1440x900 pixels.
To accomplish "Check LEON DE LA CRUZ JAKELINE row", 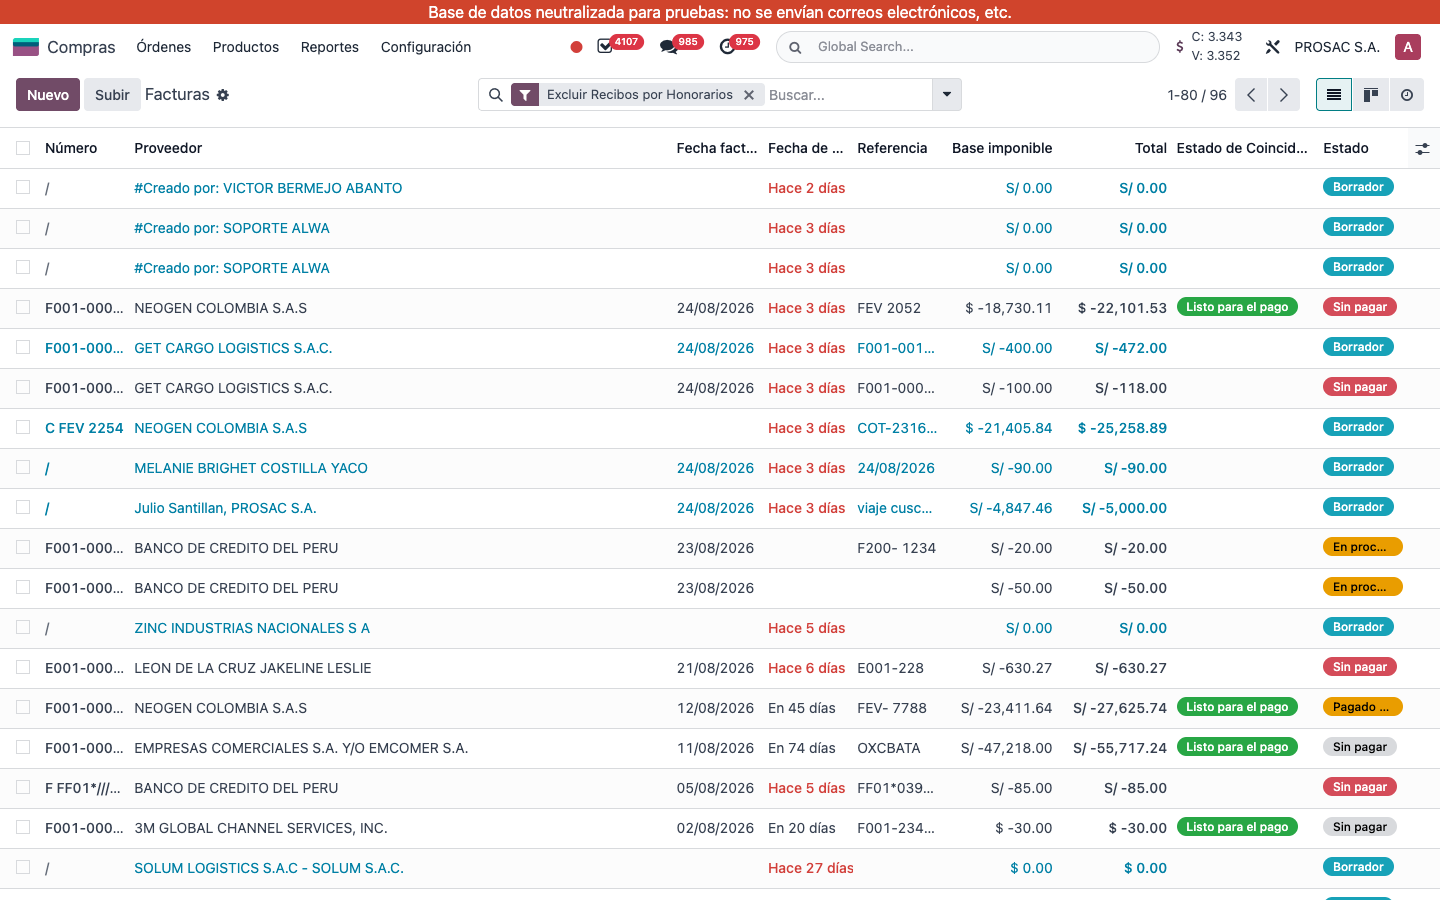I will 23,667.
